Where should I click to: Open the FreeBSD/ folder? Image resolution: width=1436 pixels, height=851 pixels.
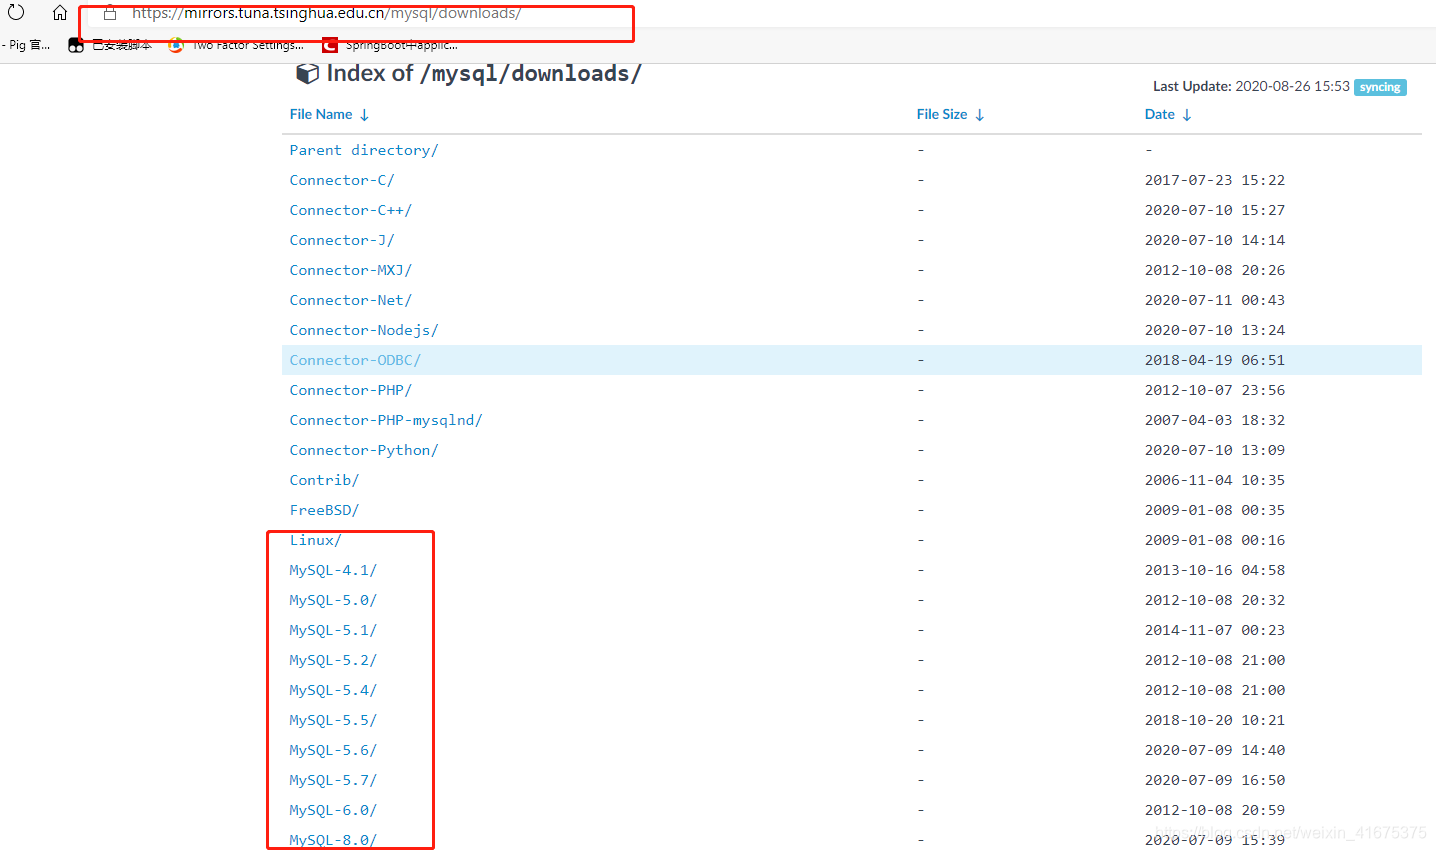[x=324, y=510]
